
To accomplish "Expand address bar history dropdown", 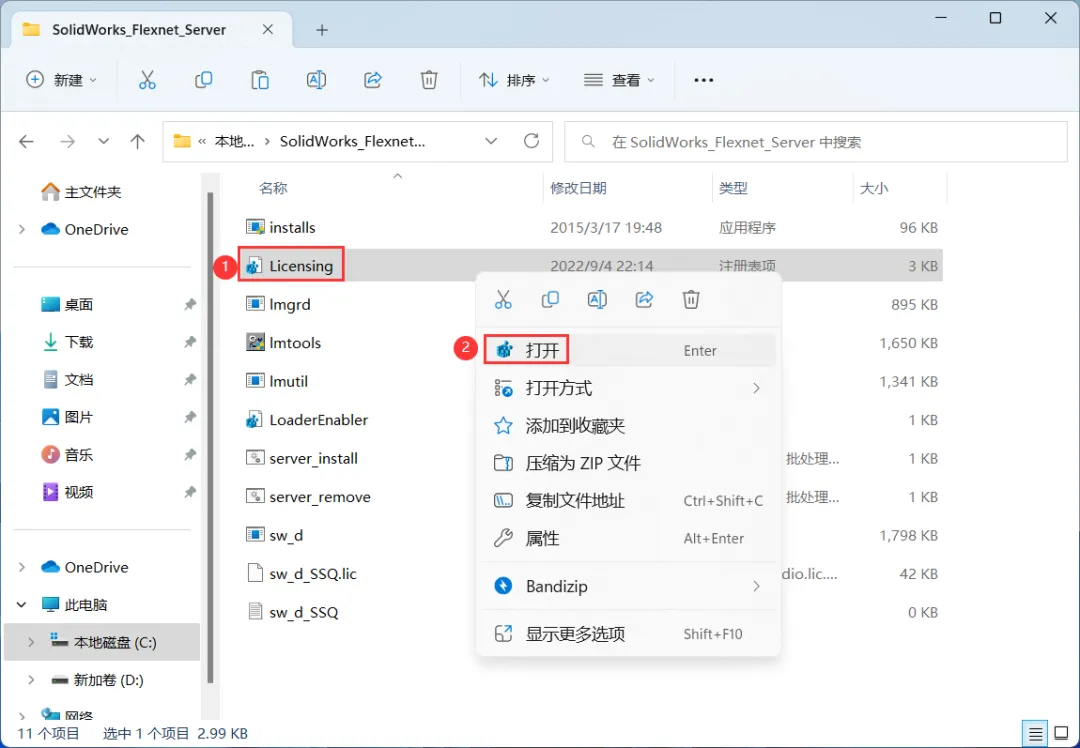I will pos(491,141).
